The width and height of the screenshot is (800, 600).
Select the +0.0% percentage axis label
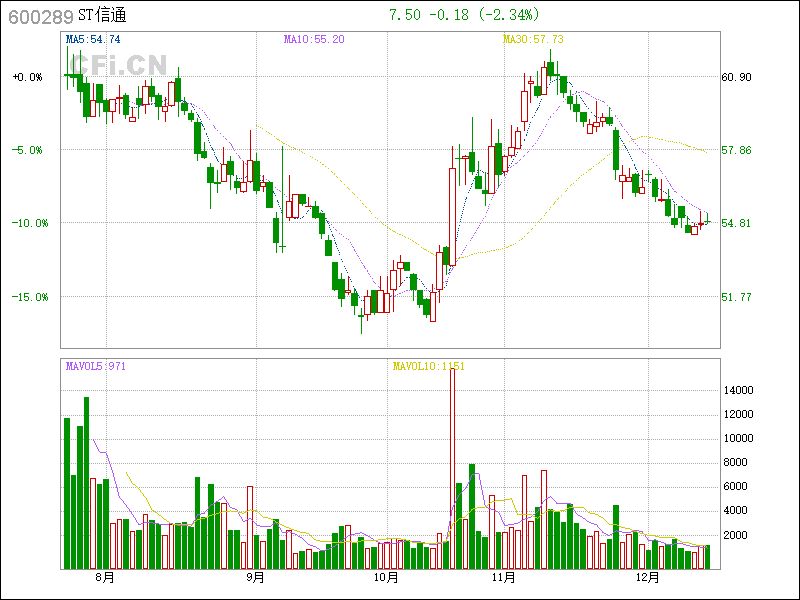click(x=28, y=77)
